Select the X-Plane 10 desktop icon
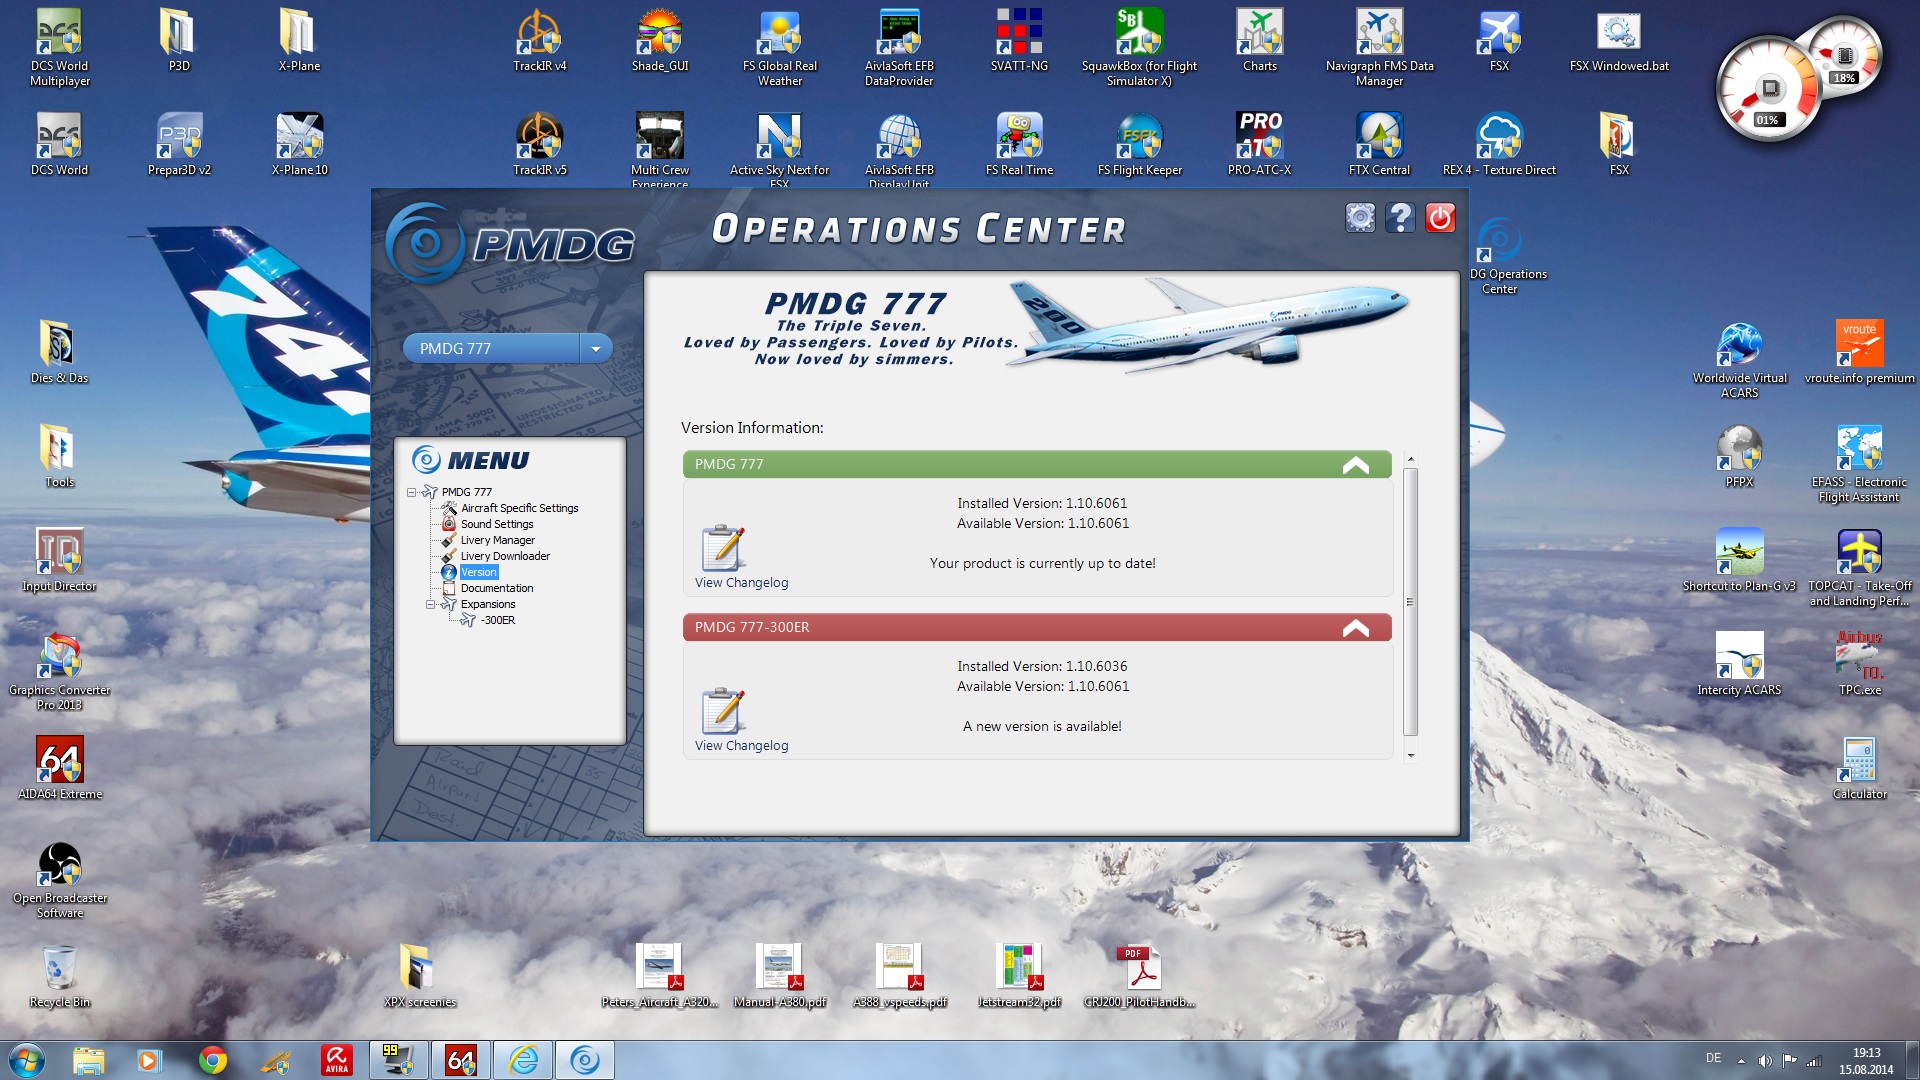The height and width of the screenshot is (1080, 1920). [300, 144]
